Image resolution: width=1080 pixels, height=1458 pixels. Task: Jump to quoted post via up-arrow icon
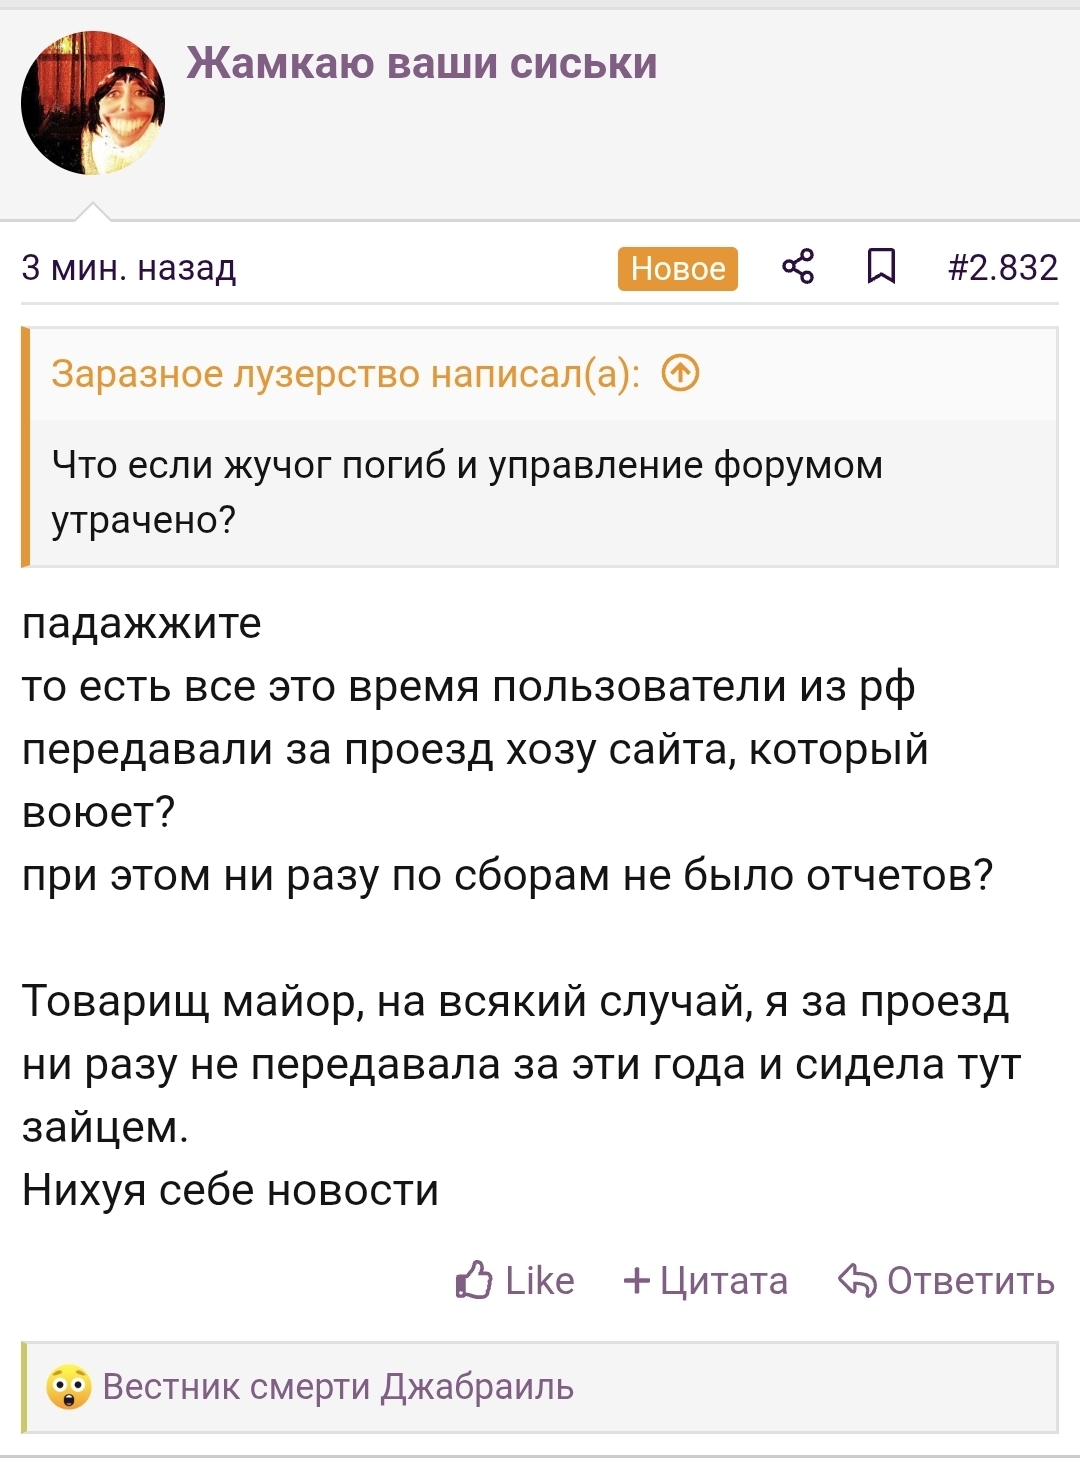681,374
